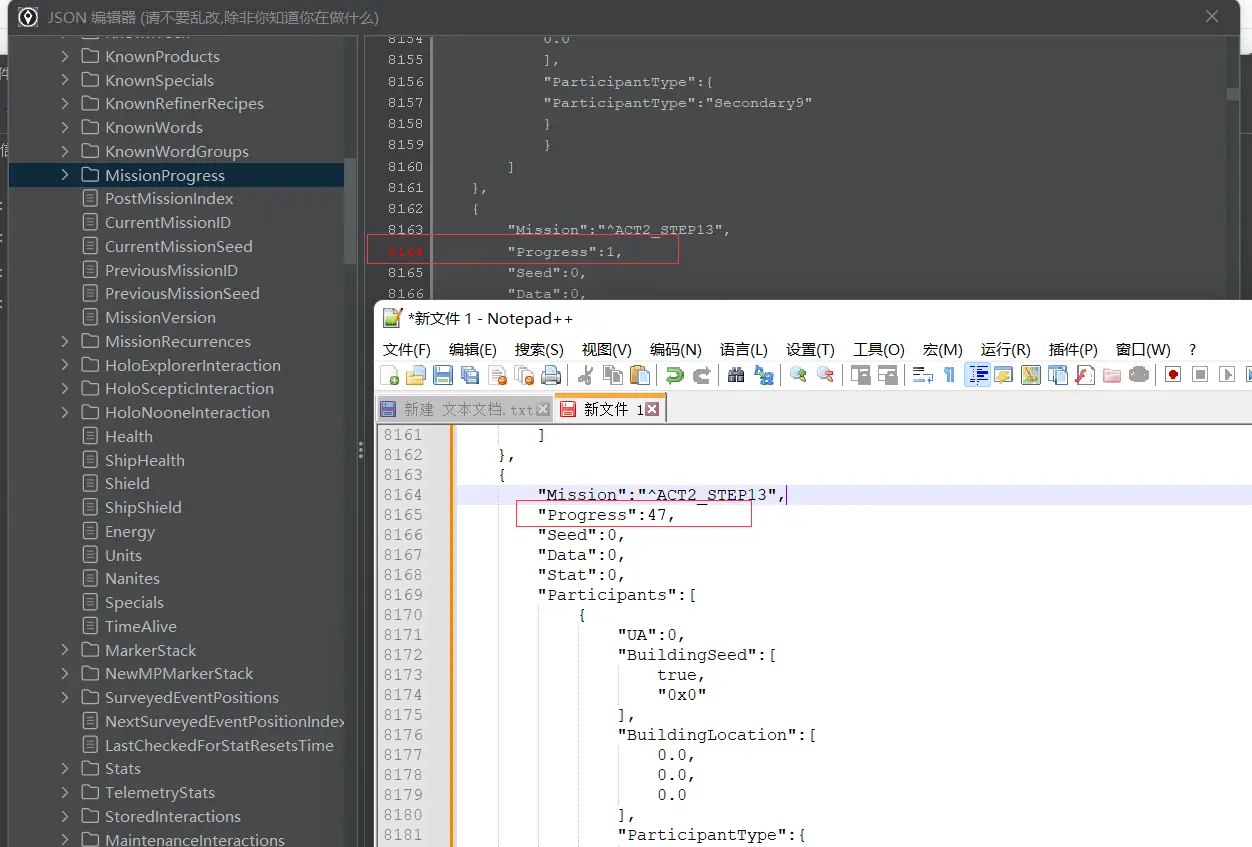Click the panel splitter dots handle

(361, 451)
